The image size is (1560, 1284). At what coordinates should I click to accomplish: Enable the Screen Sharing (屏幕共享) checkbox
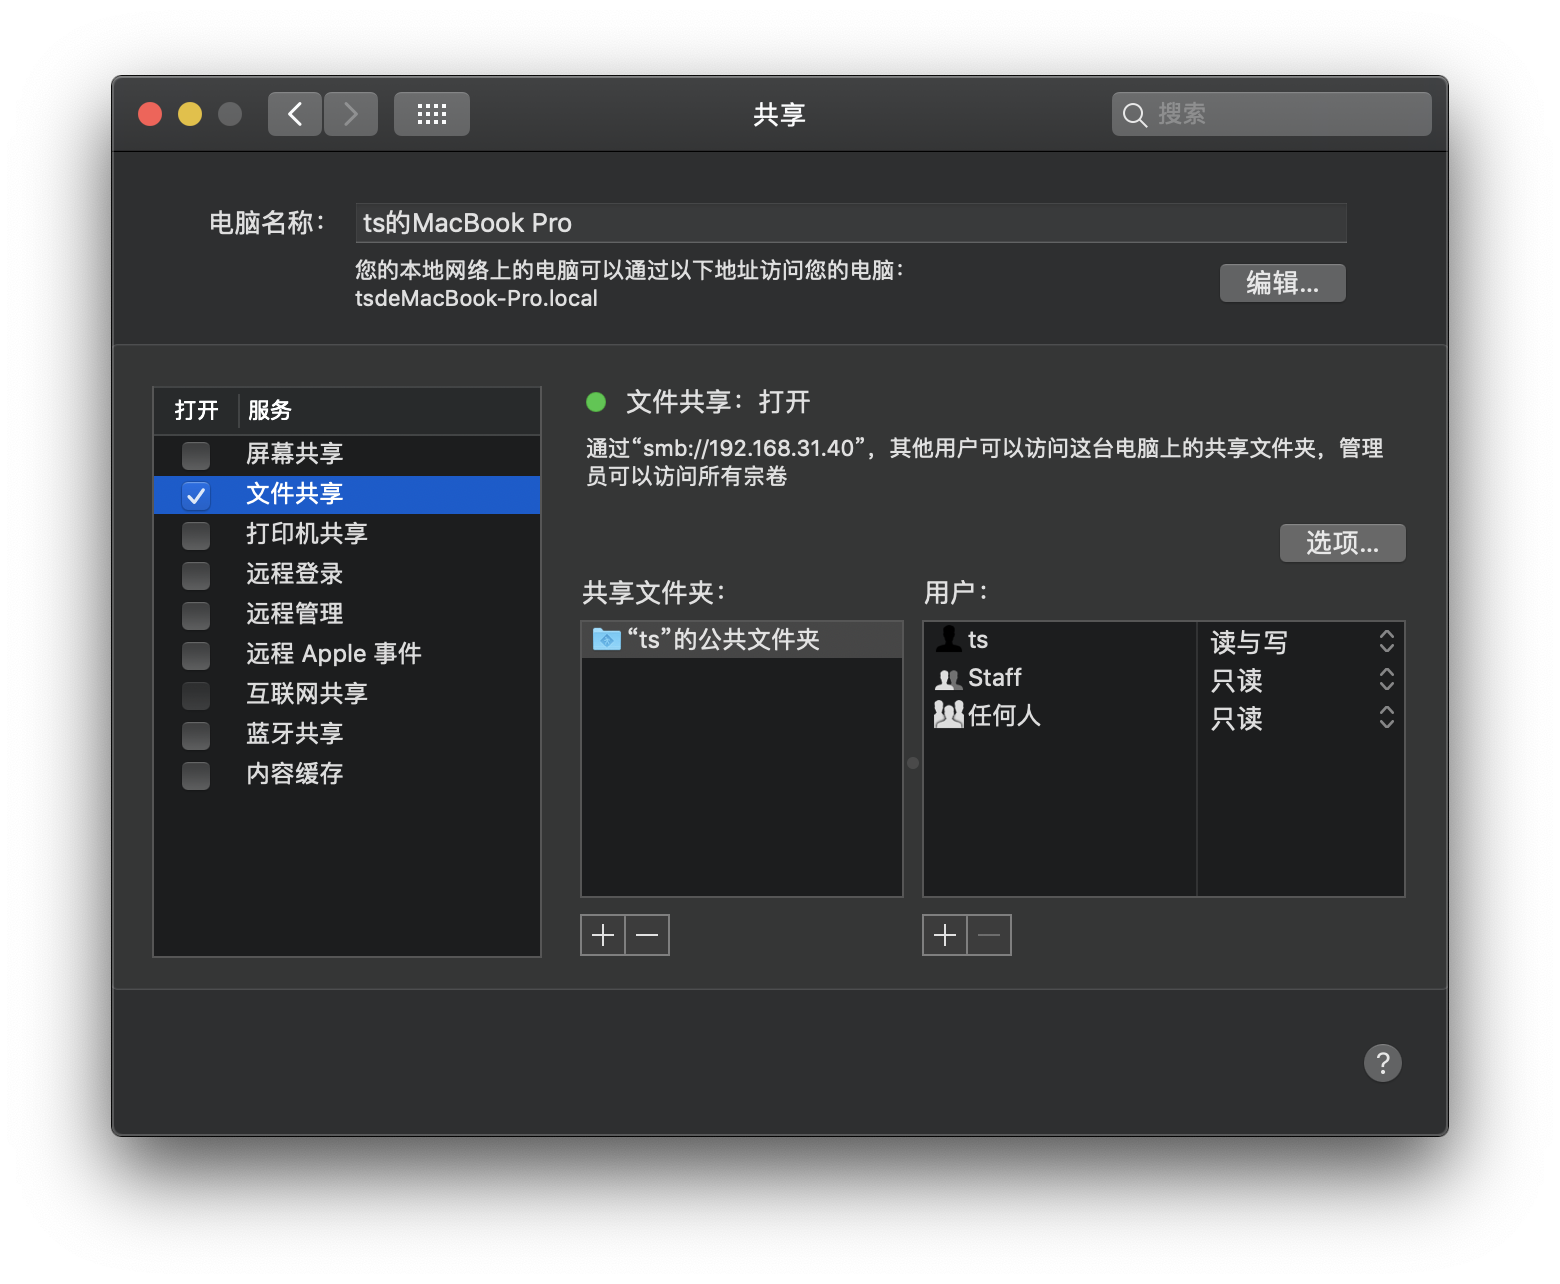(x=196, y=455)
